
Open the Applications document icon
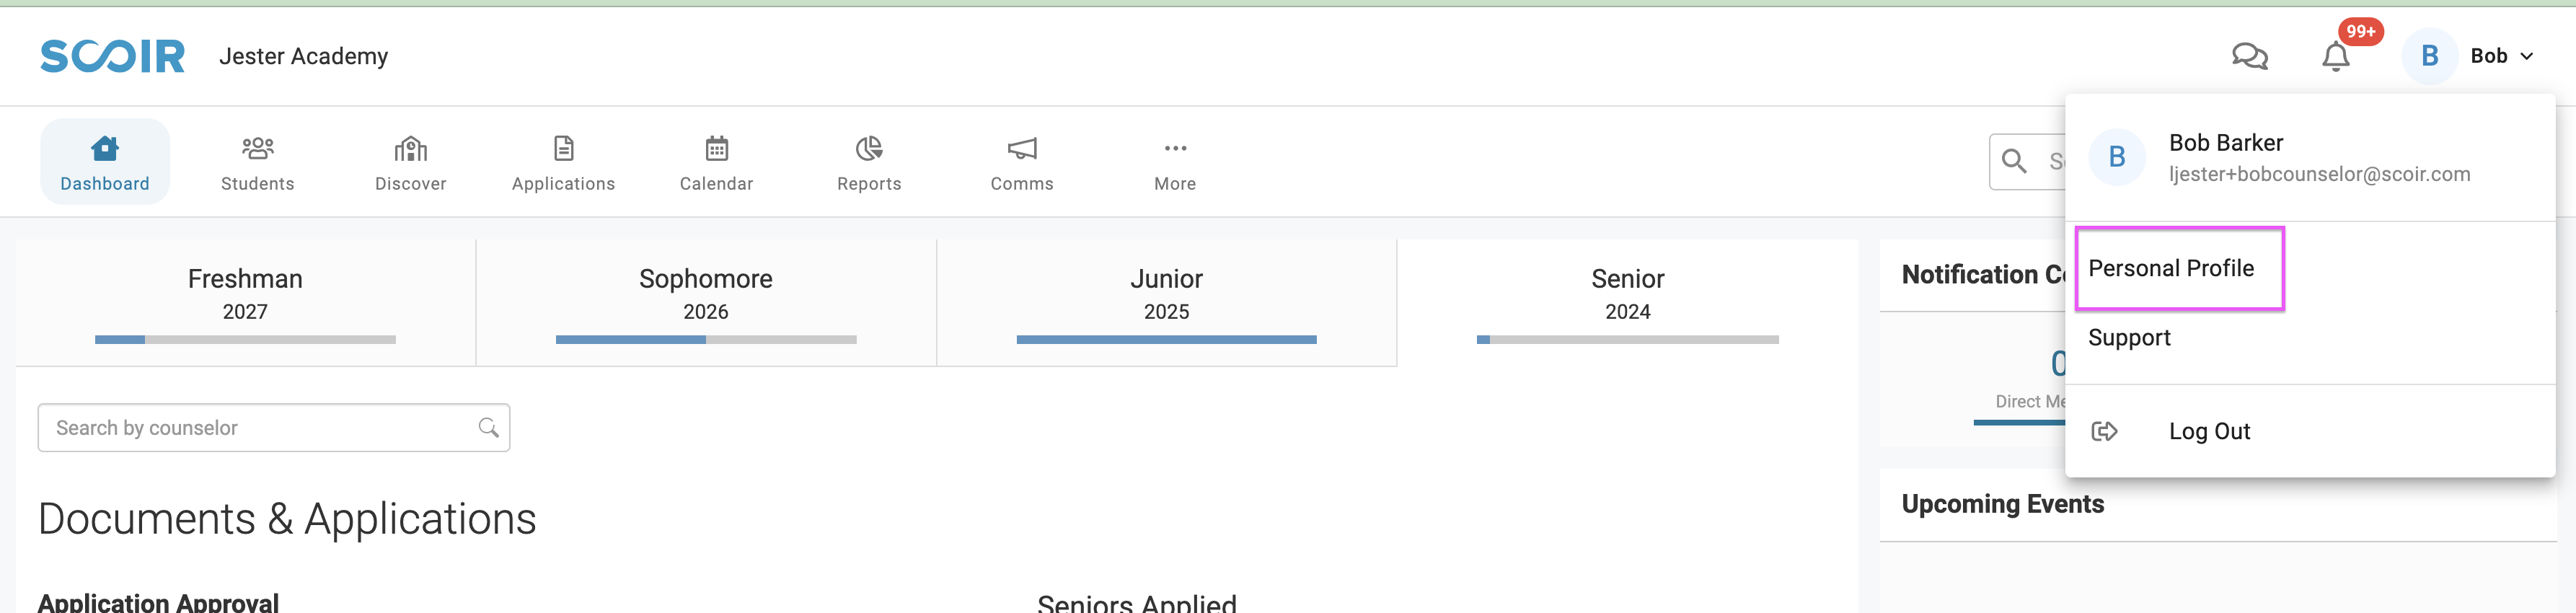click(563, 149)
